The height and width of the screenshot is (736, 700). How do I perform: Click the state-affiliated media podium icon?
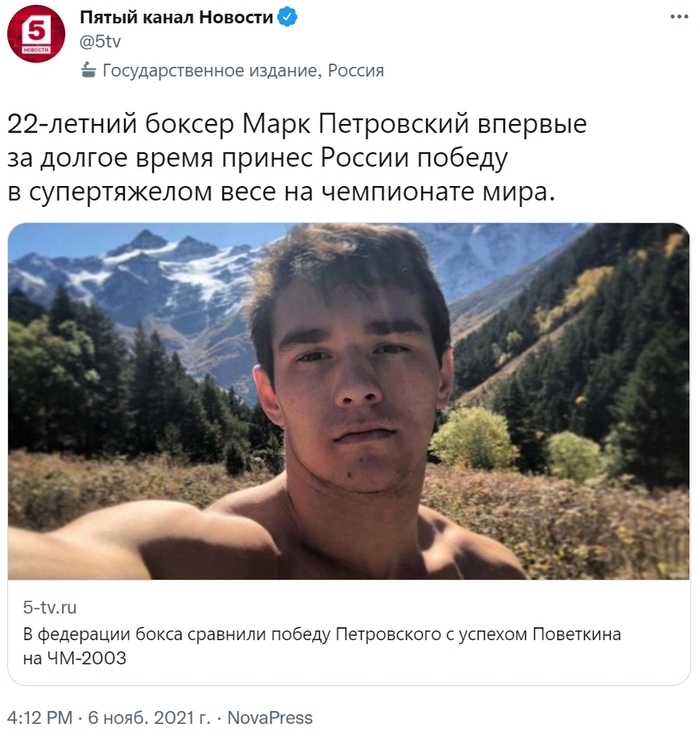(88, 70)
